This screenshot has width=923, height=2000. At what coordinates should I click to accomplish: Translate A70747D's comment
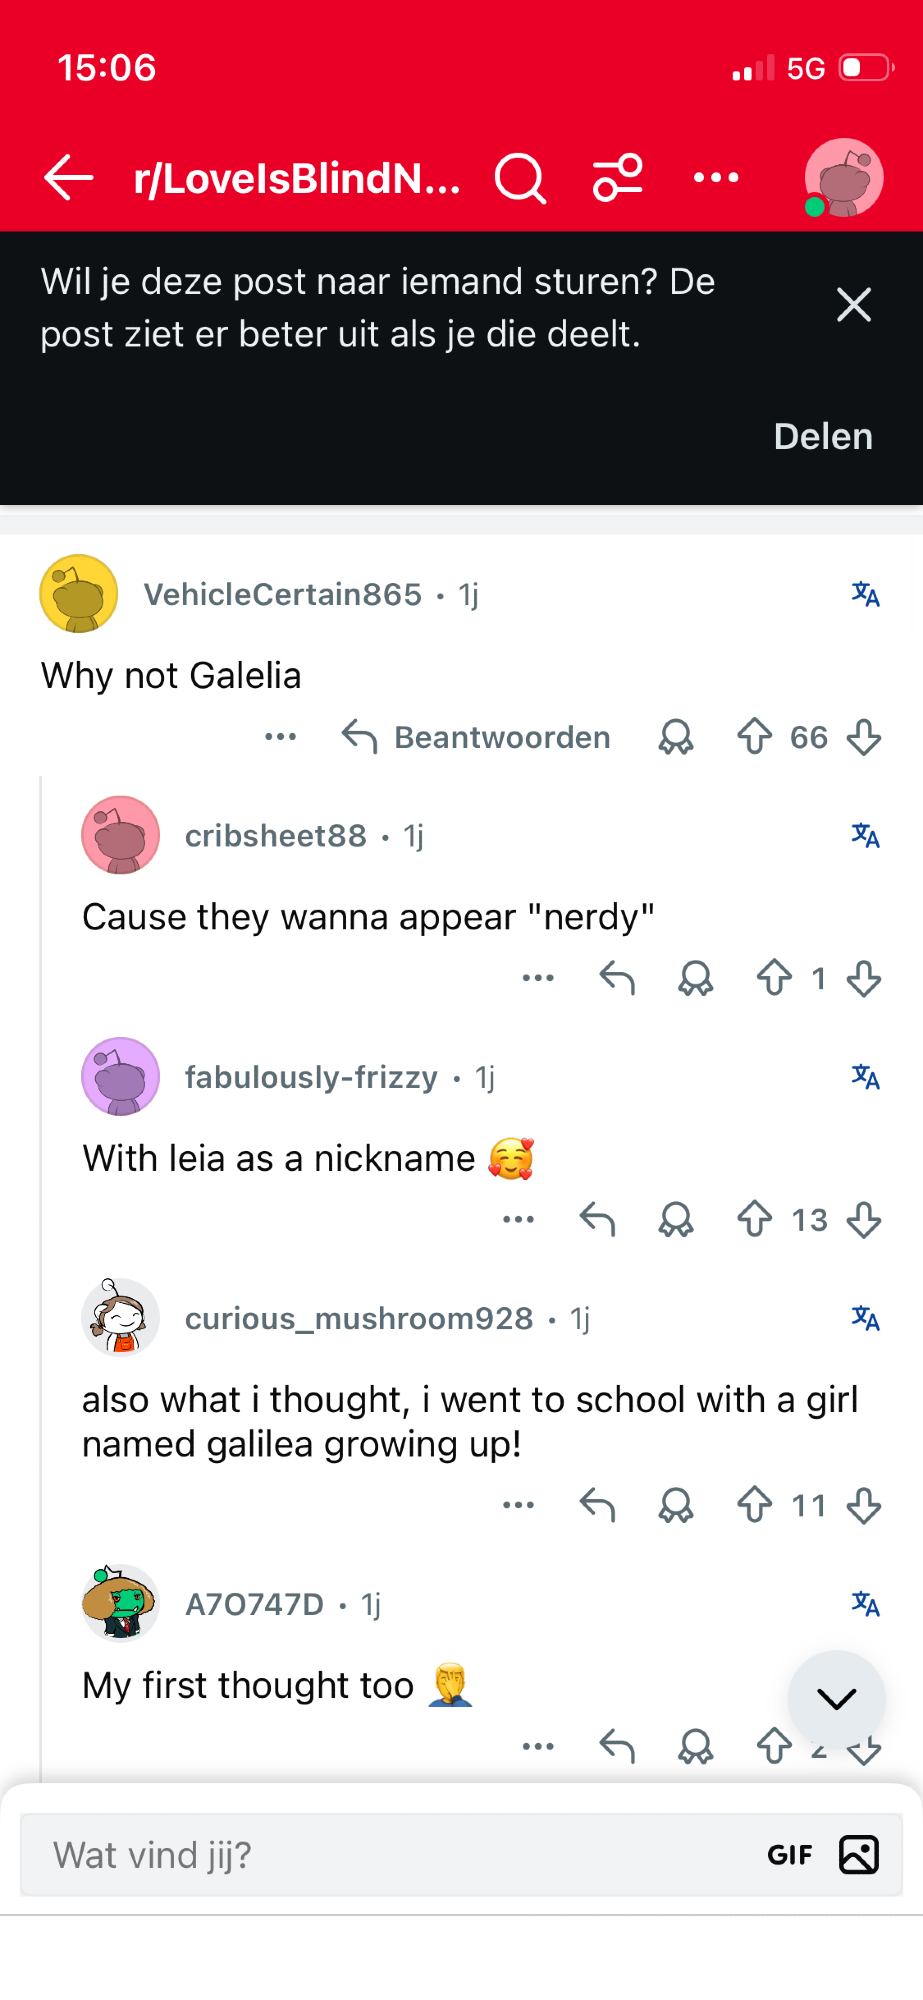(x=866, y=1605)
